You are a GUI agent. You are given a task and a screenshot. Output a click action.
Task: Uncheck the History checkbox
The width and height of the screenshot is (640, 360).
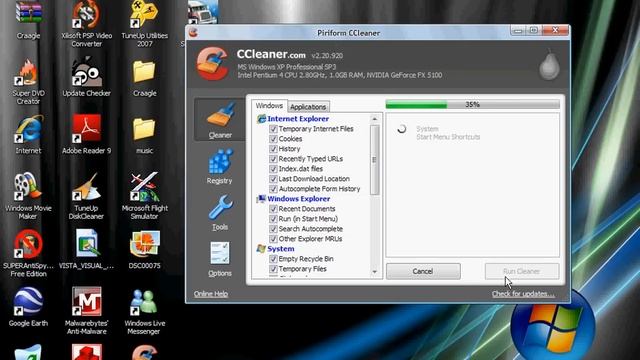click(x=273, y=149)
